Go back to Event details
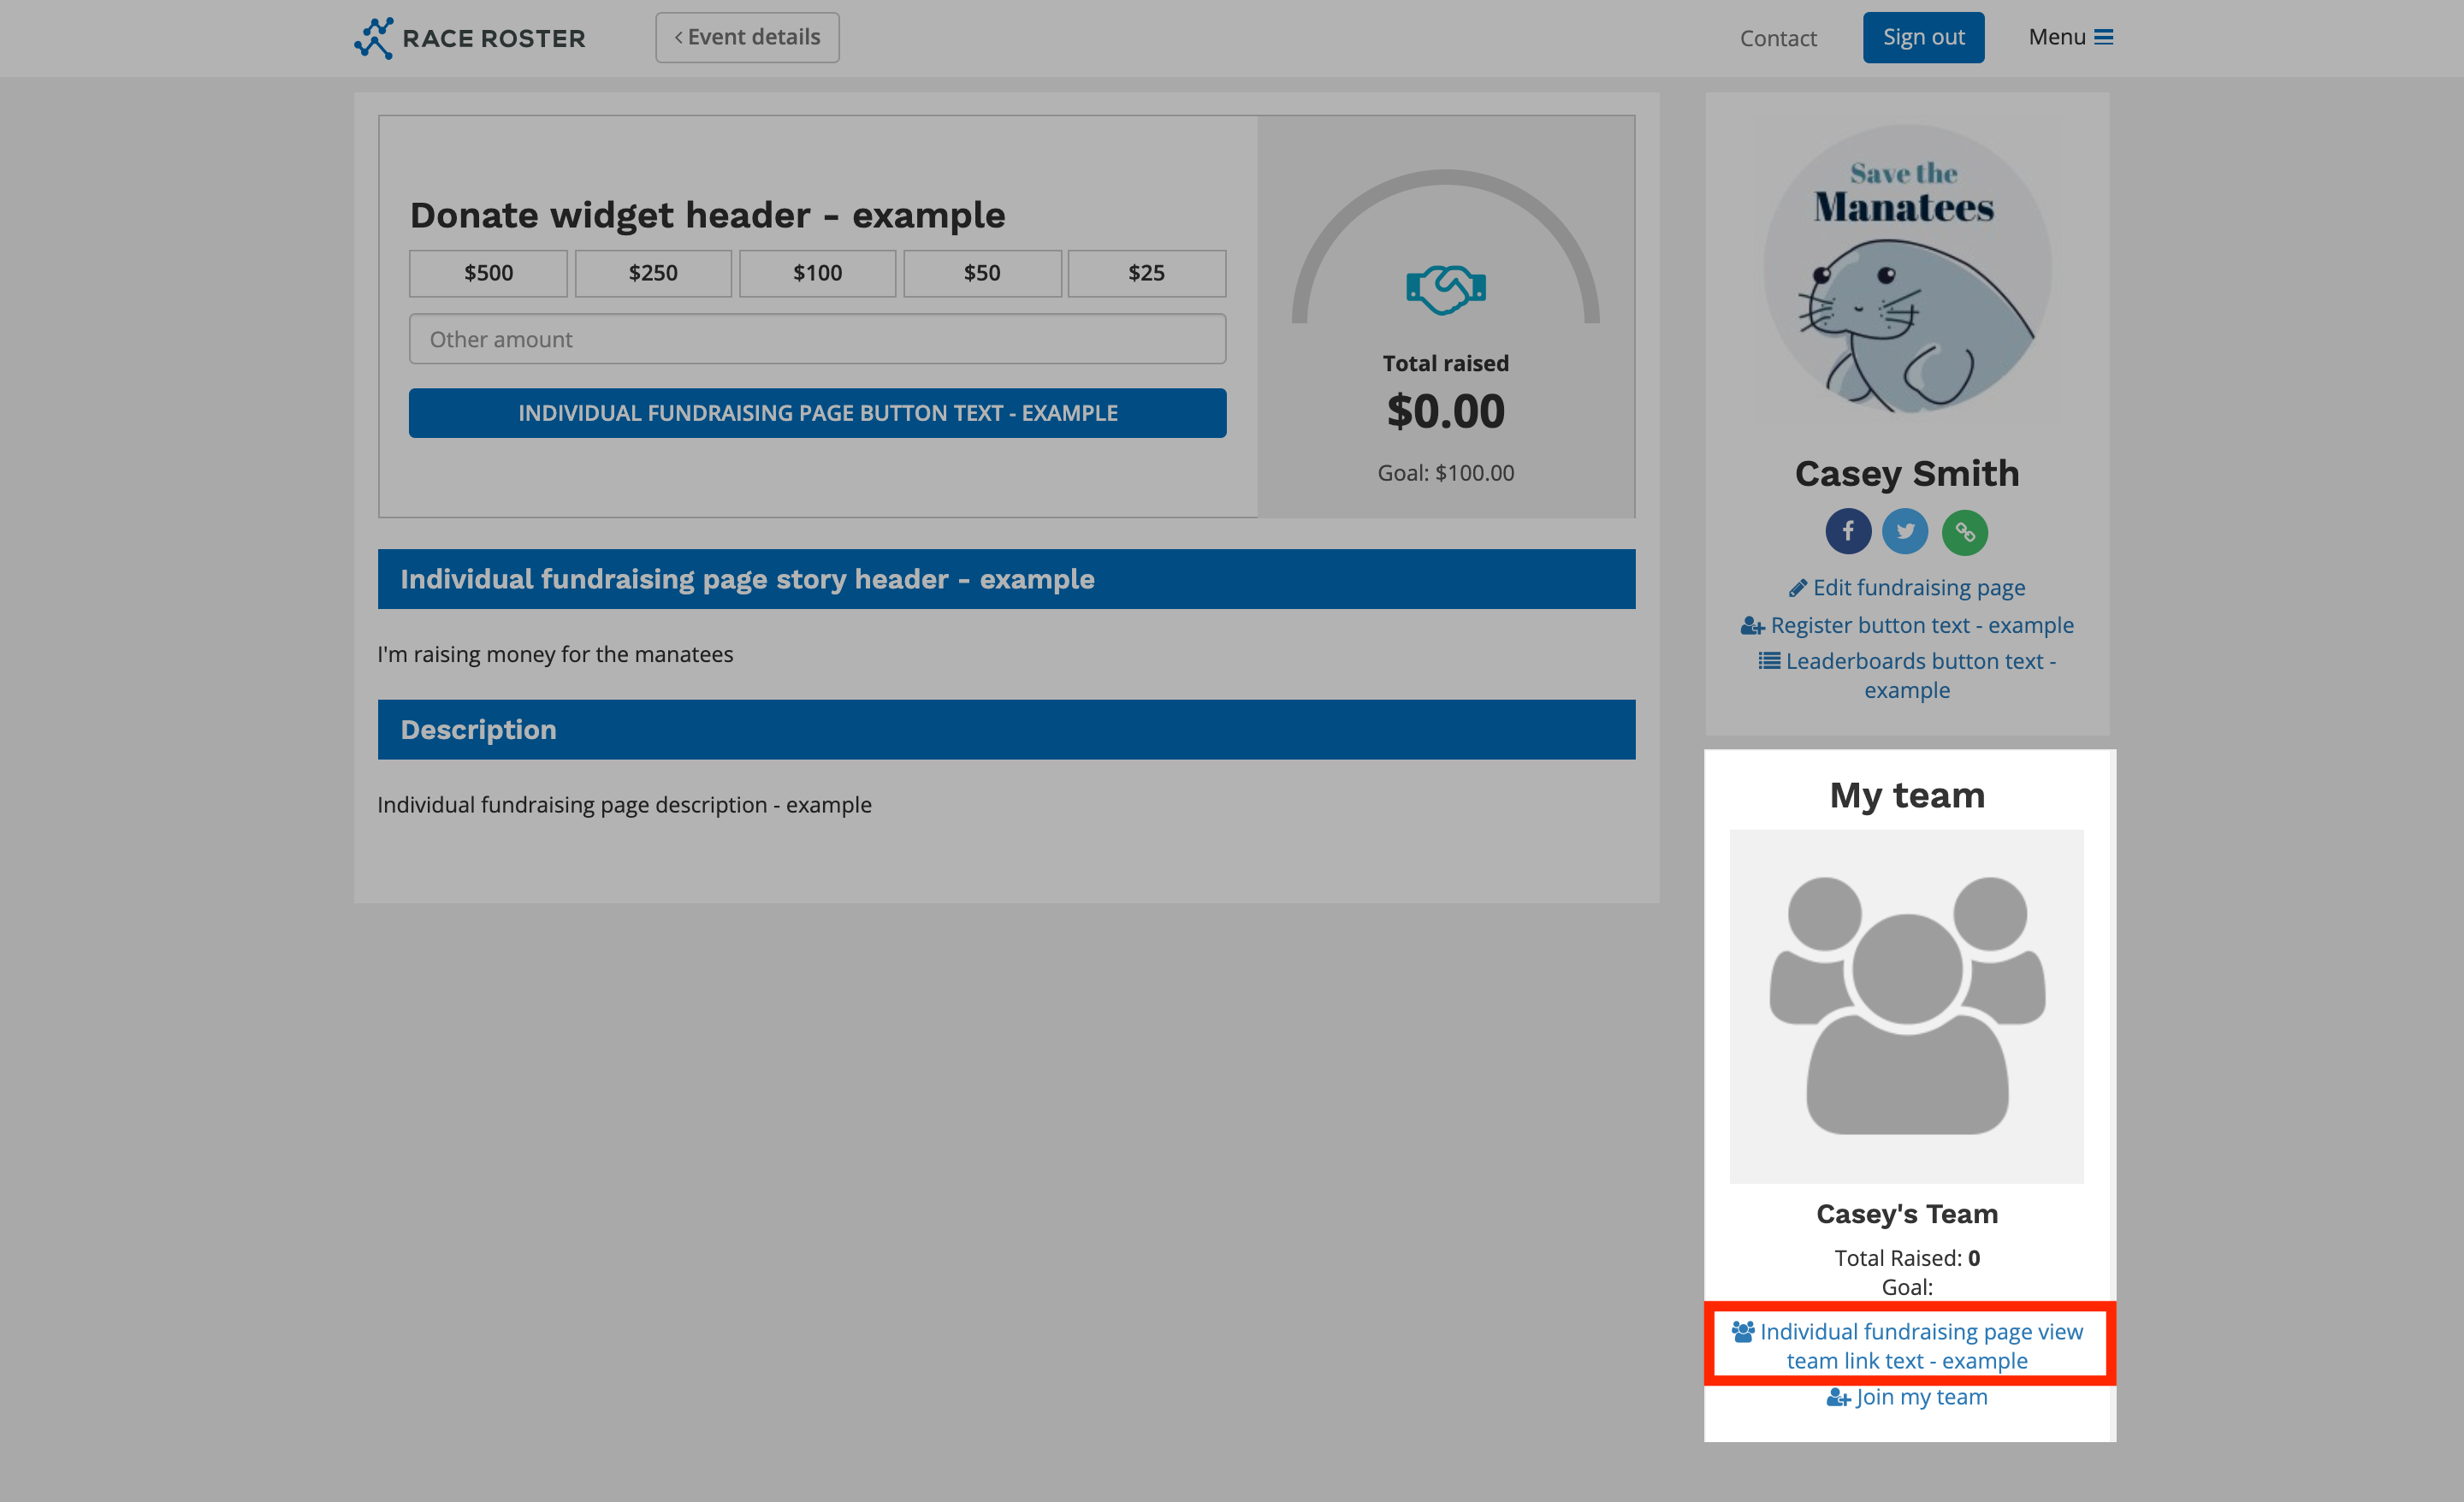This screenshot has height=1502, width=2464. [747, 37]
